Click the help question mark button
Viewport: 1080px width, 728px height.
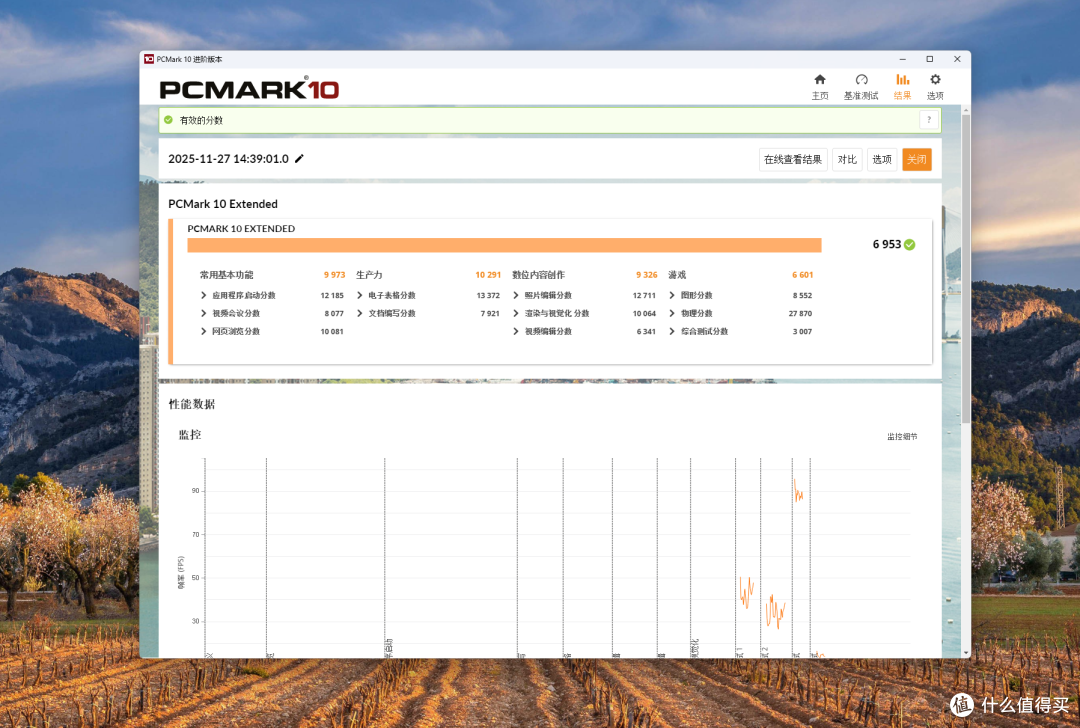(928, 120)
